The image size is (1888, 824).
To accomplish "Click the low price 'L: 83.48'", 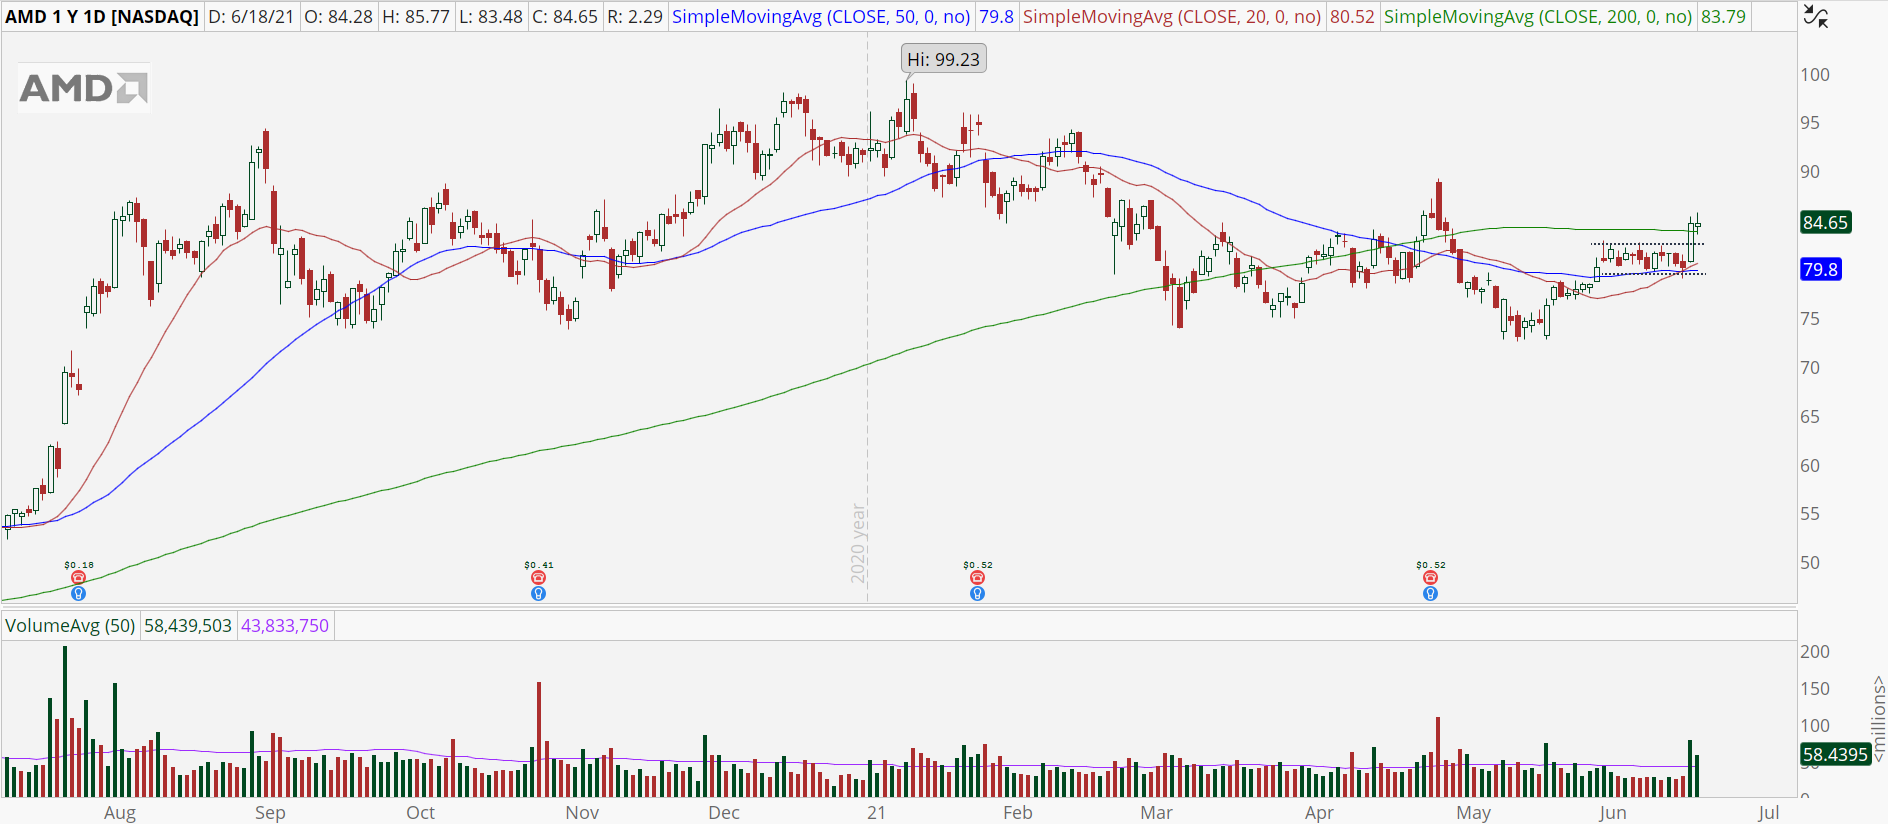I will 490,17.
